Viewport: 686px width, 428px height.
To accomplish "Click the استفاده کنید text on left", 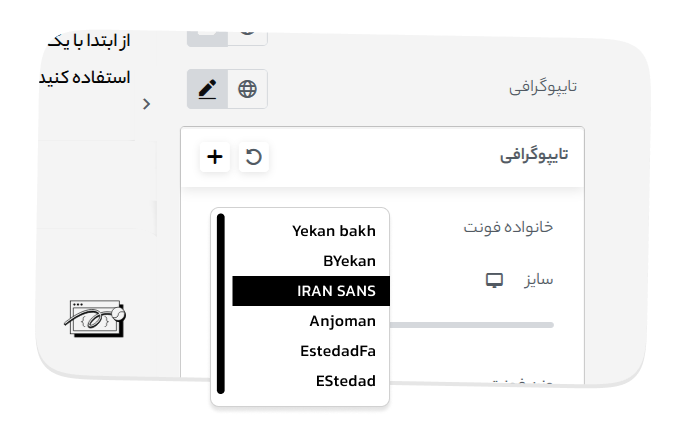I will click(x=88, y=77).
